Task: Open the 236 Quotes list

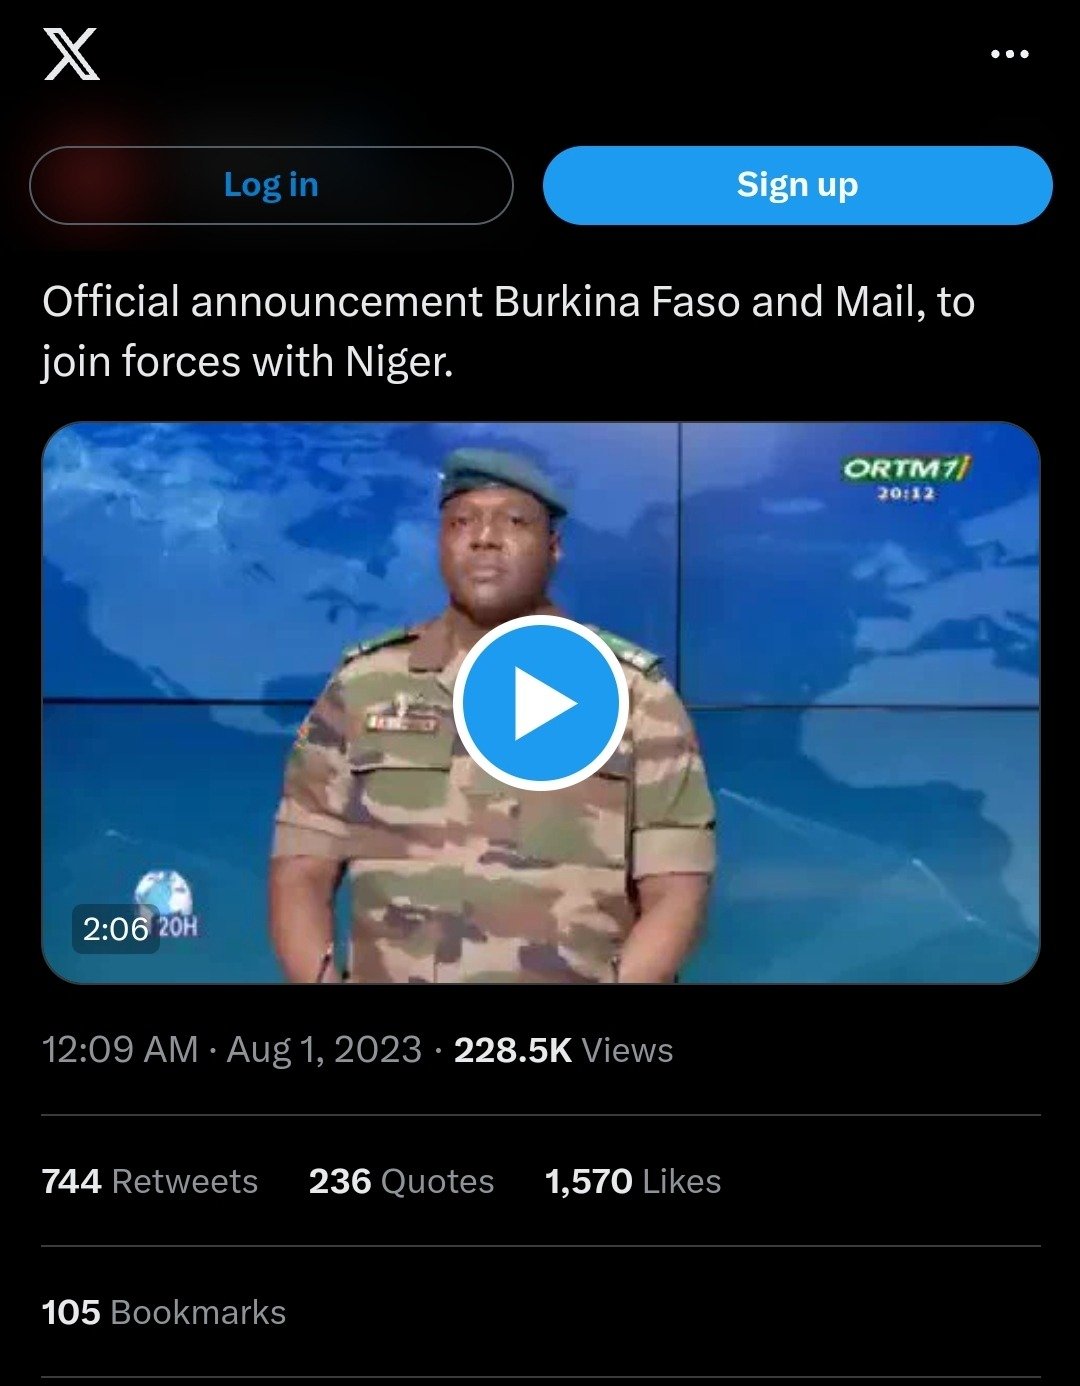Action: coord(401,1181)
